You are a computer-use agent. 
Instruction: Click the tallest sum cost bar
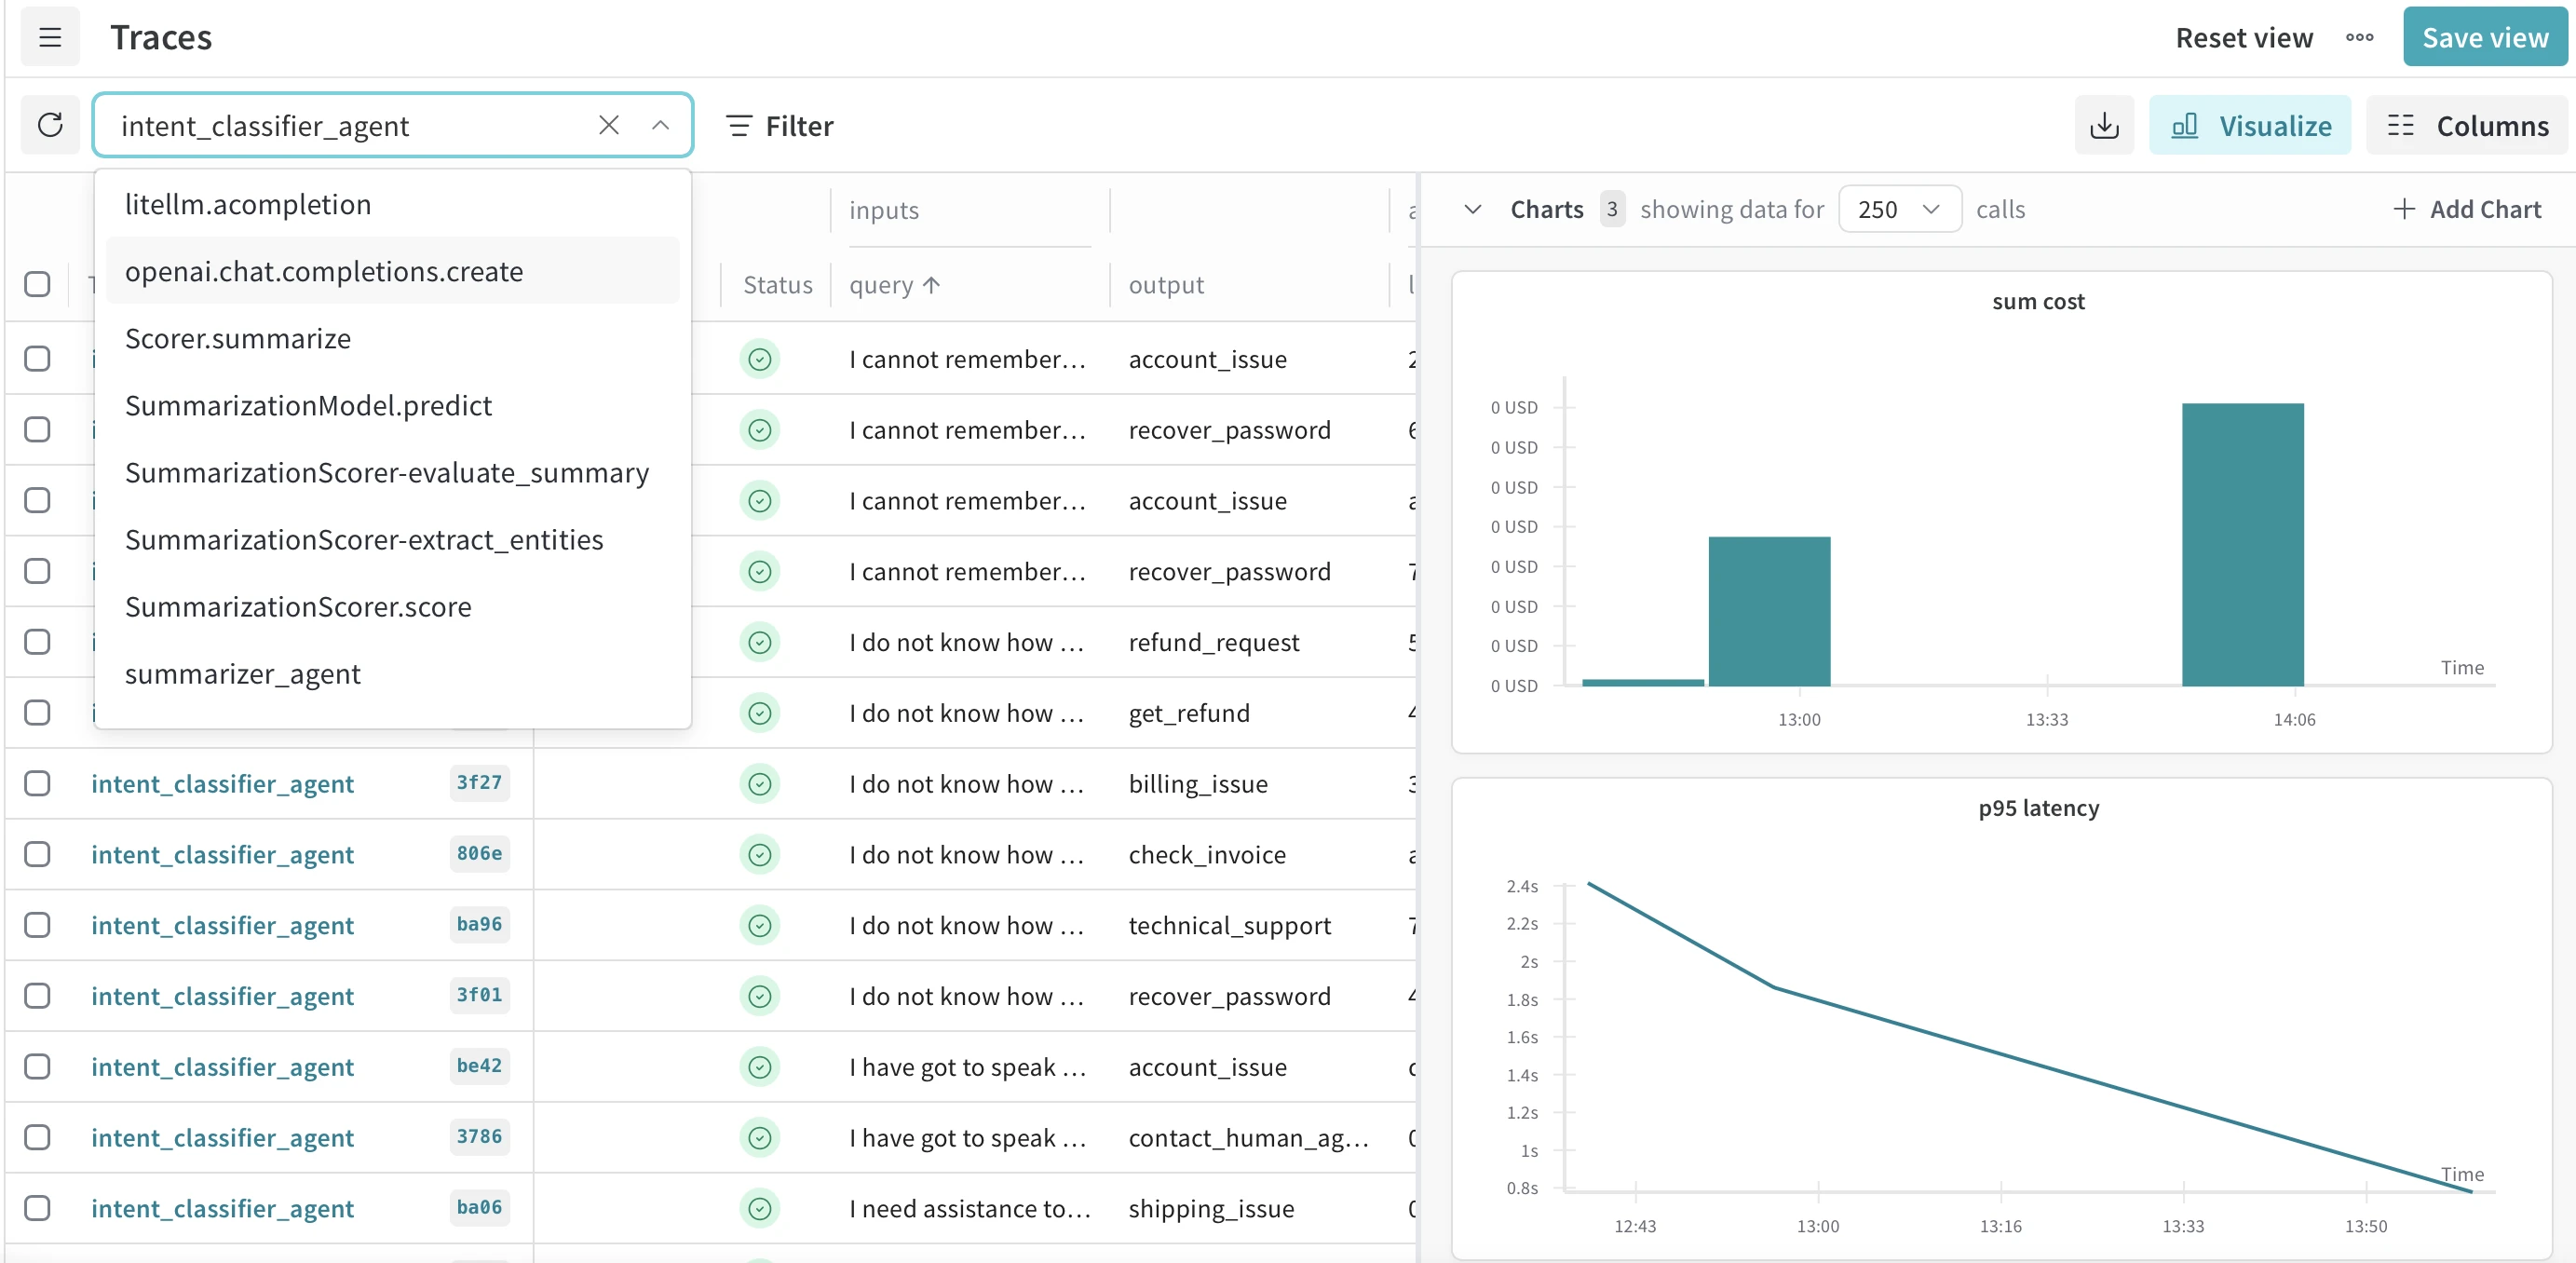[2242, 545]
